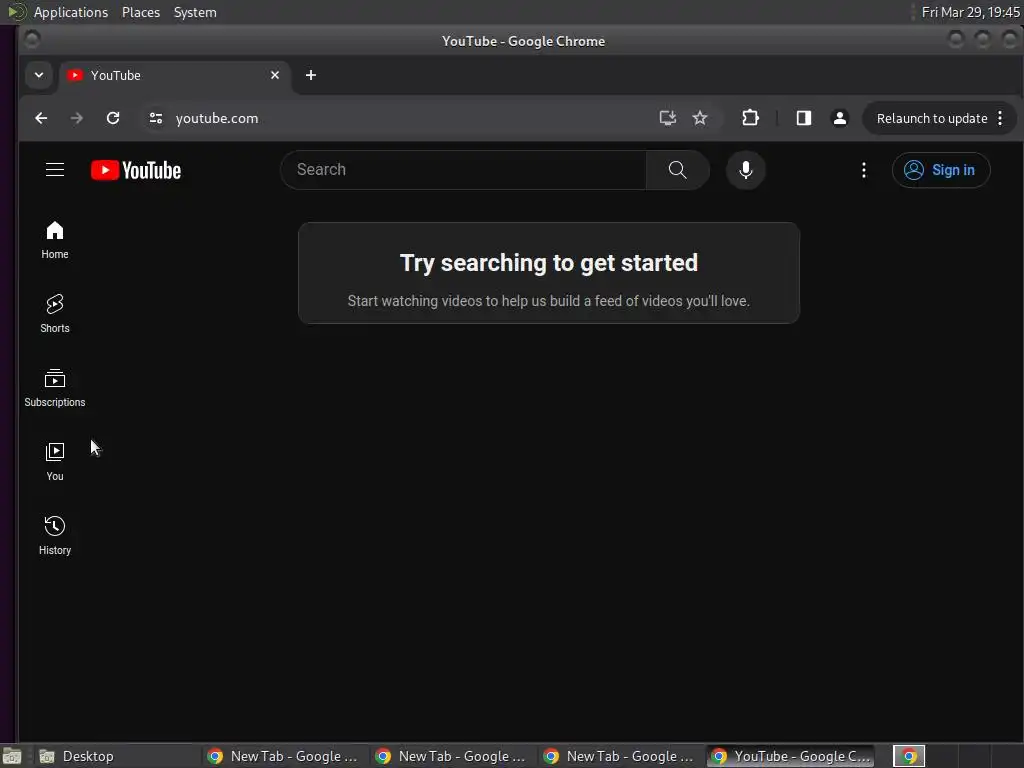Open the Chrome extensions puzzle icon

pos(750,118)
